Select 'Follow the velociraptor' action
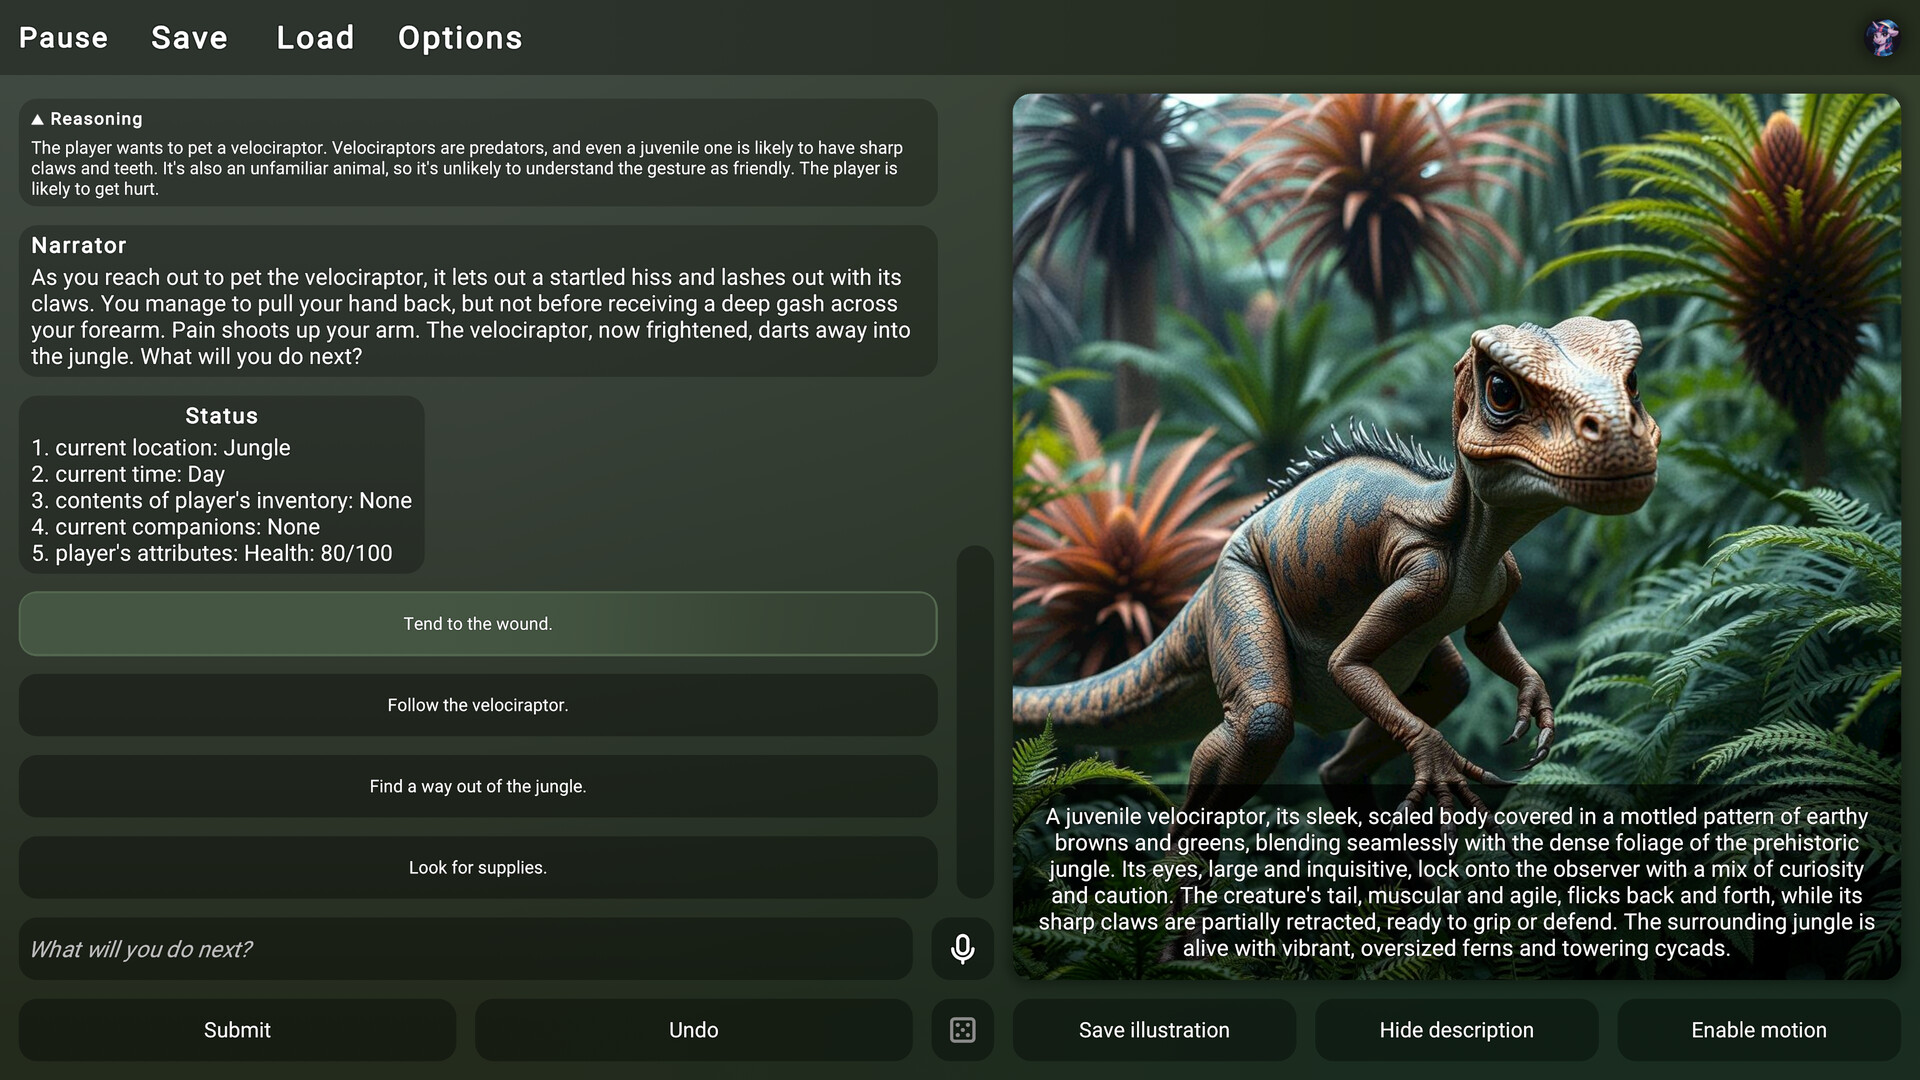Viewport: 1920px width, 1080px height. pos(477,705)
